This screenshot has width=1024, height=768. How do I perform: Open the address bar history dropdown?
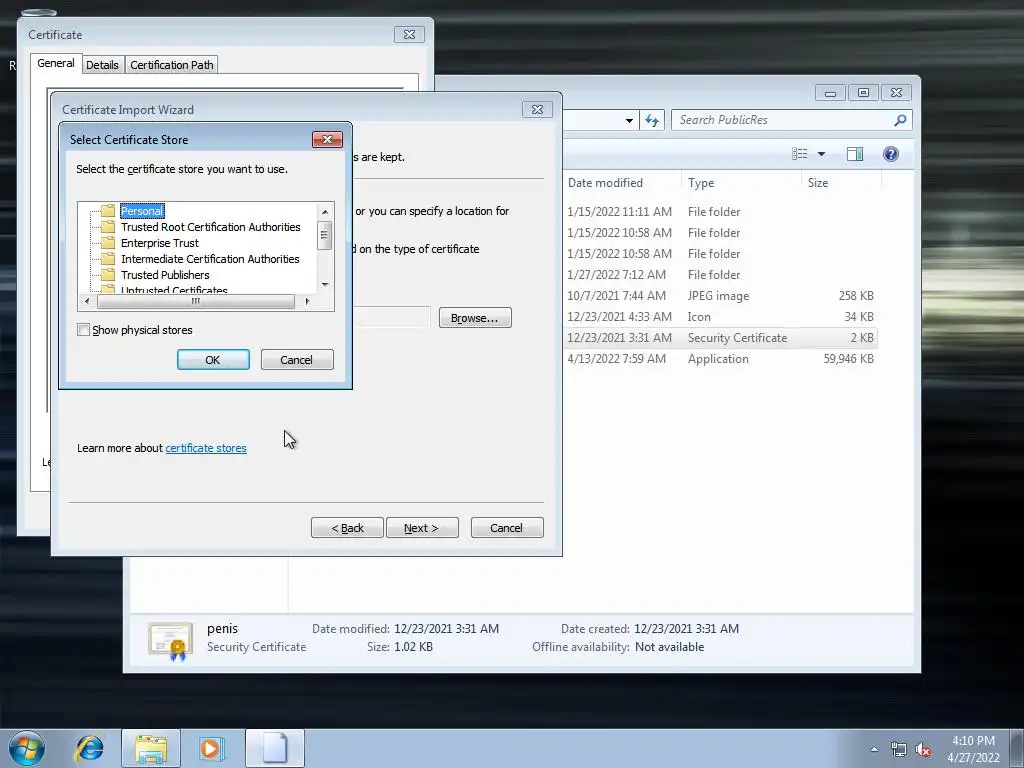pyautogui.click(x=629, y=120)
